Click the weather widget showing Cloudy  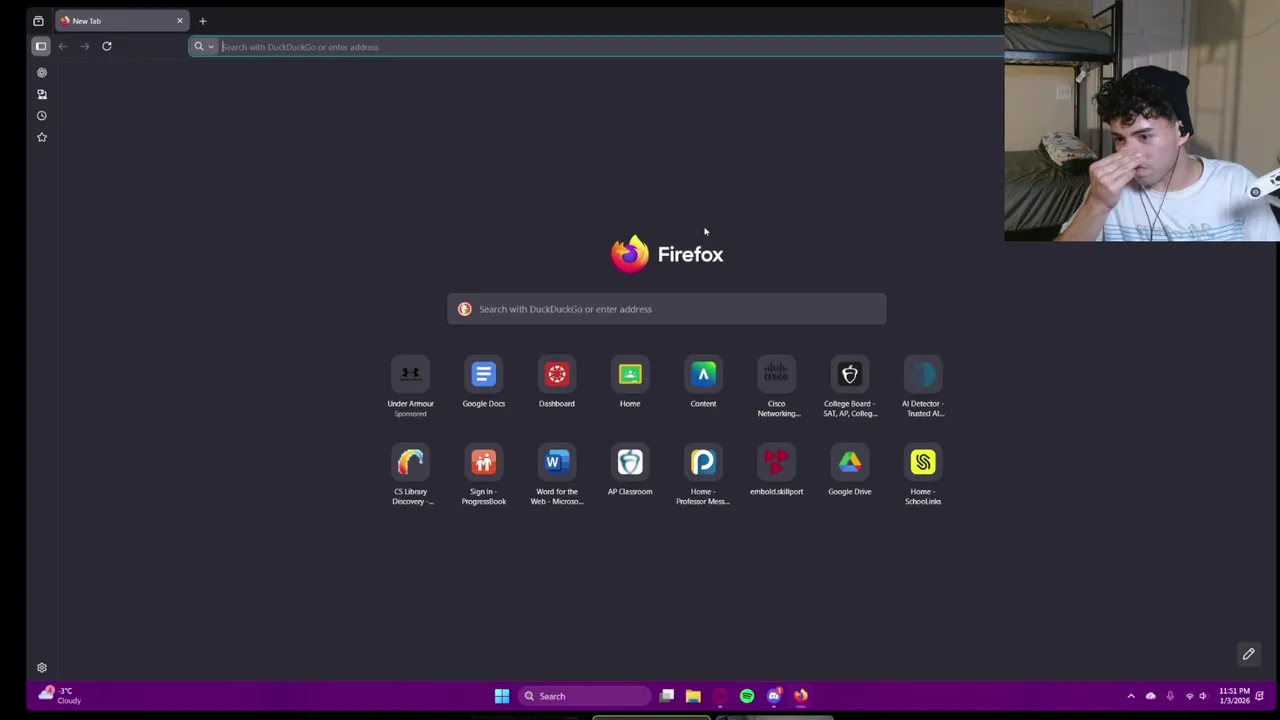[59, 696]
